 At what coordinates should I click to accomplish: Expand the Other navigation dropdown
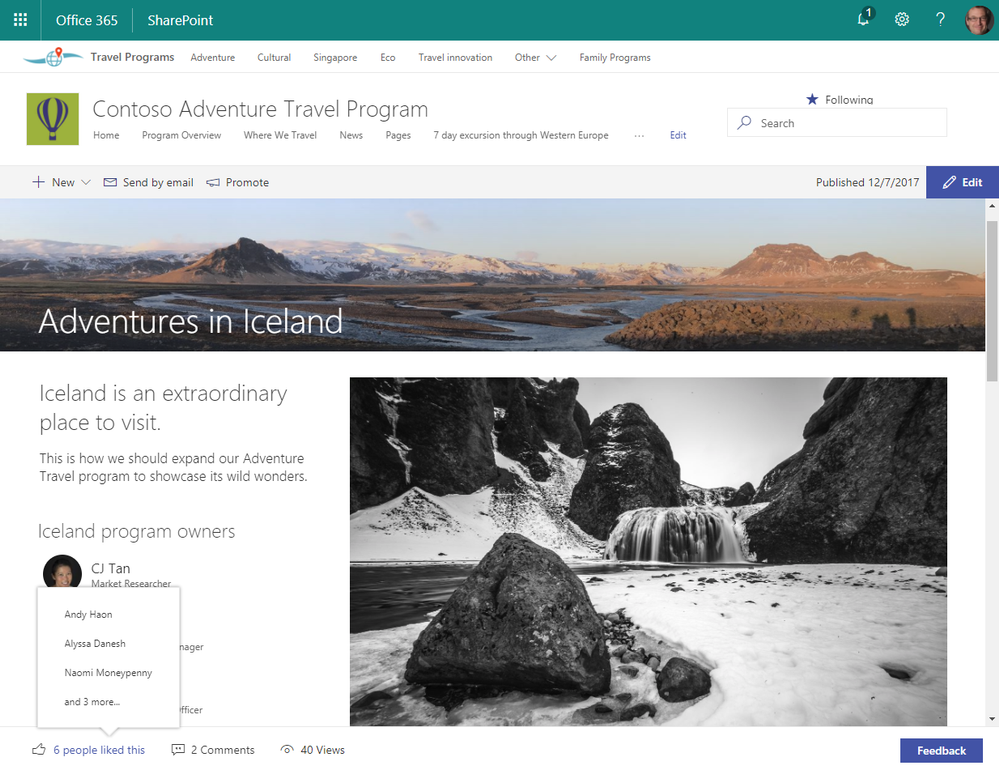click(x=535, y=57)
